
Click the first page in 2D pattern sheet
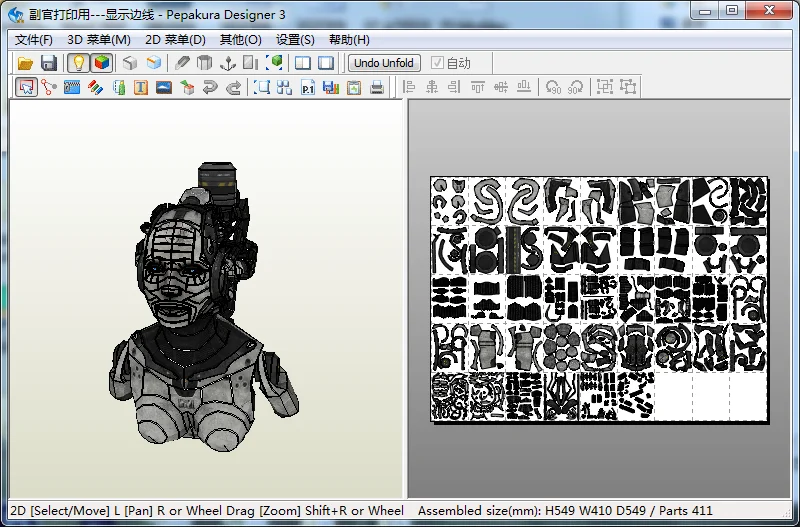[450, 201]
